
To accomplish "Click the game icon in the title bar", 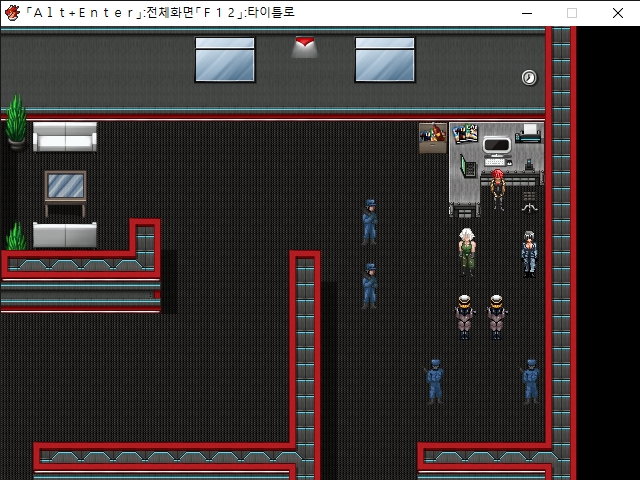I will click(12, 13).
